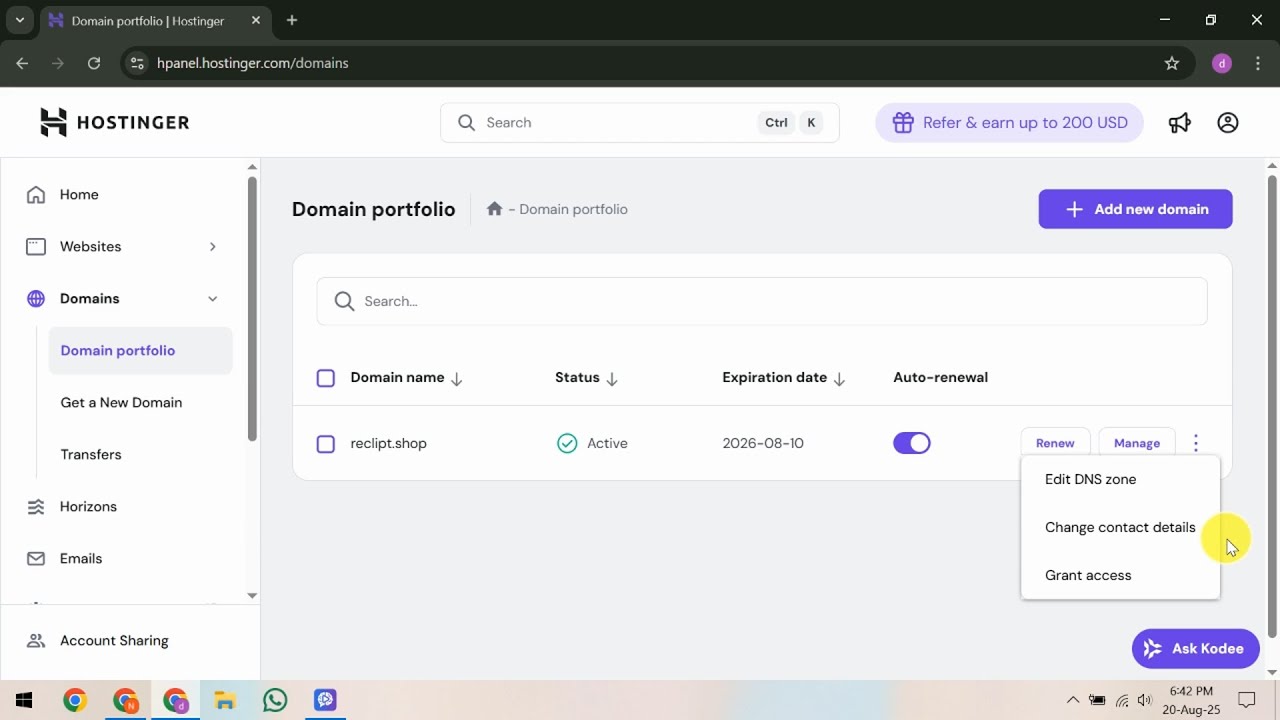1280x720 pixels.
Task: Click the Active status check icon
Action: click(x=567, y=443)
